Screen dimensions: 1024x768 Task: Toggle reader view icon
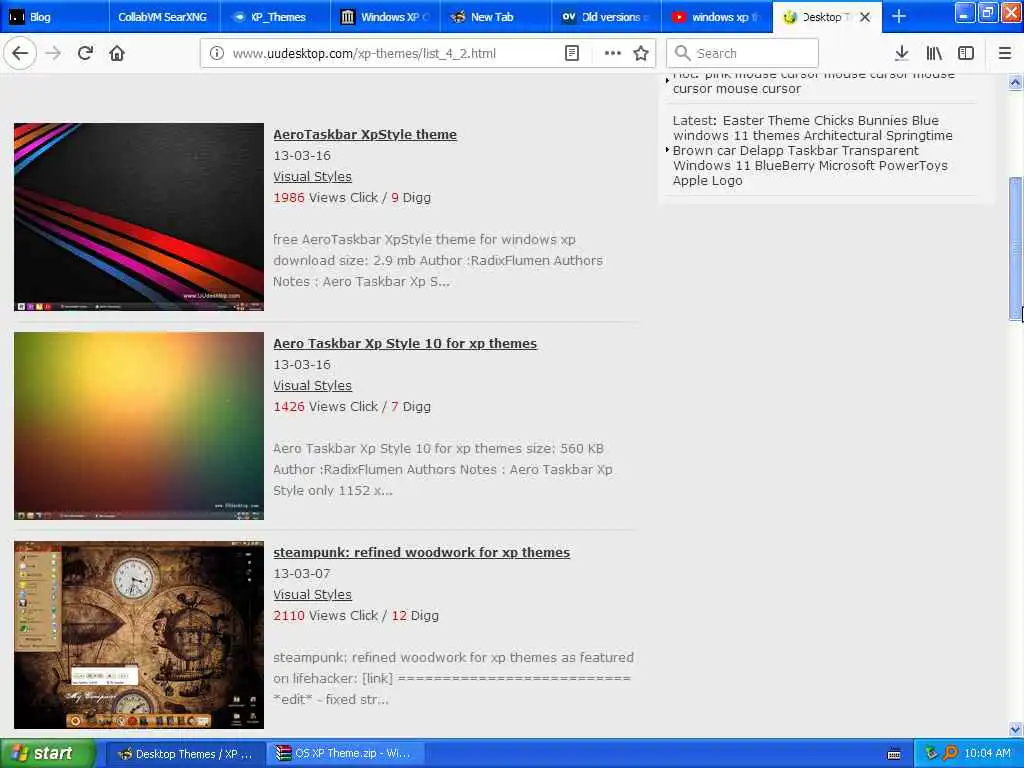[571, 54]
